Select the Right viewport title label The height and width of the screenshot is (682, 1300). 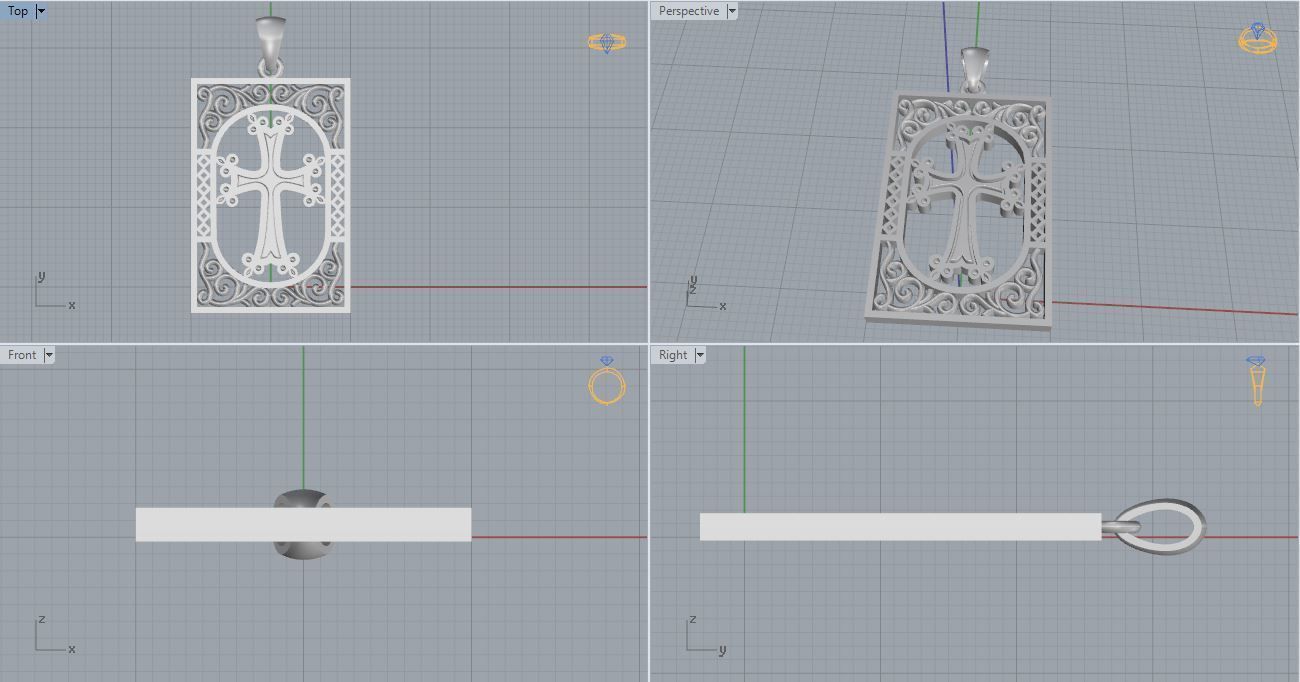[x=673, y=355]
